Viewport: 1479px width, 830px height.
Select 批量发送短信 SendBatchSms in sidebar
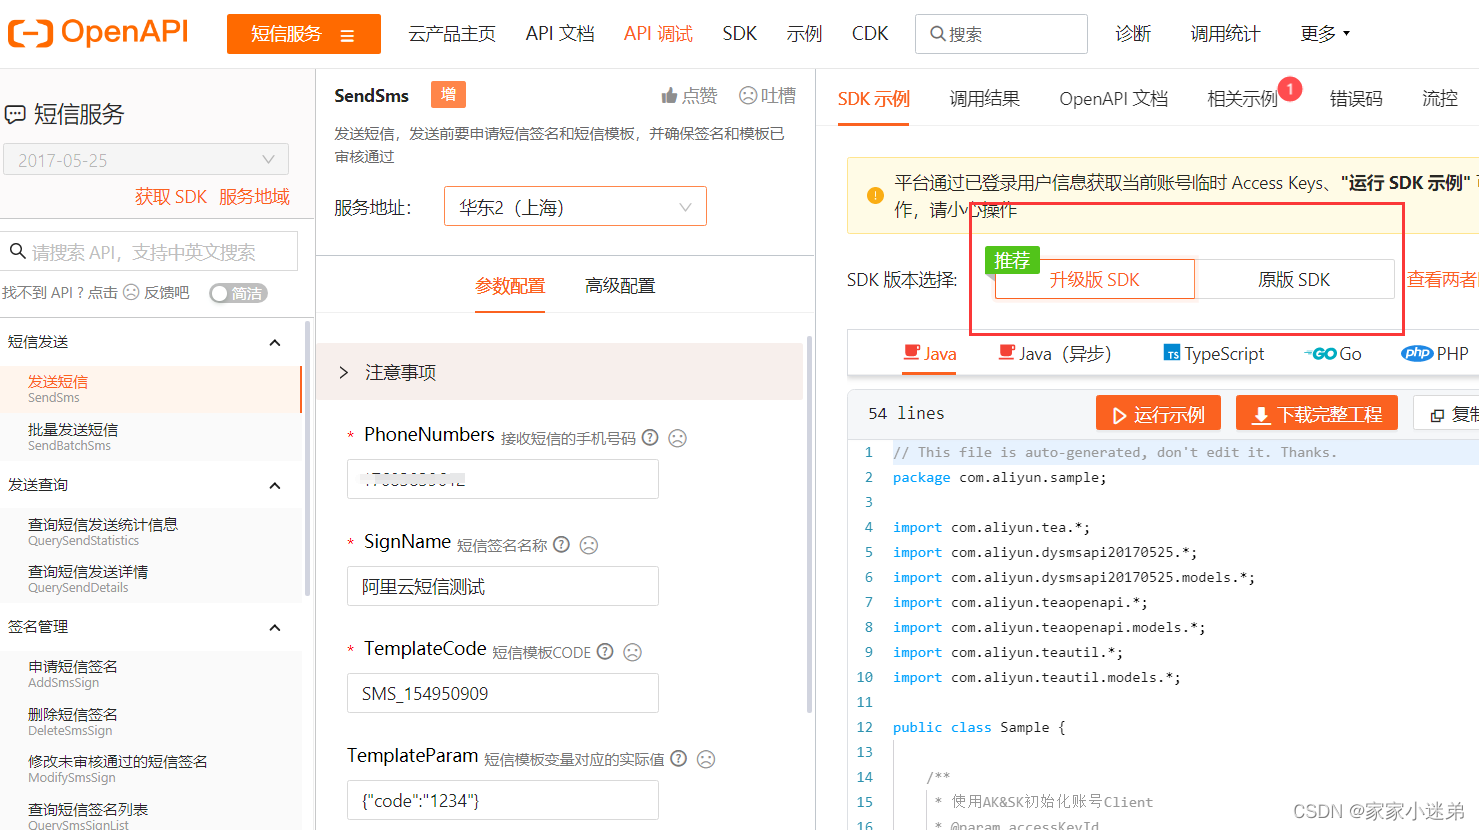151,437
